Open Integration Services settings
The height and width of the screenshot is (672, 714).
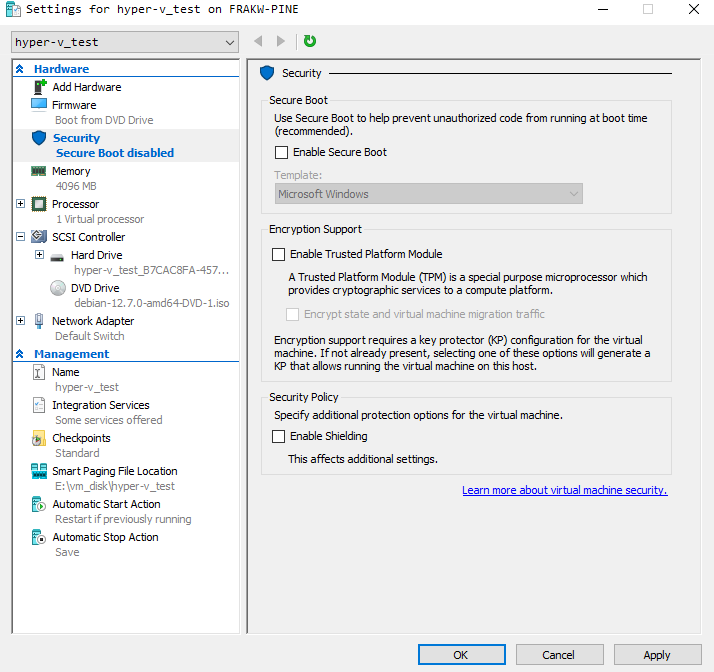pyautogui.click(x=101, y=405)
